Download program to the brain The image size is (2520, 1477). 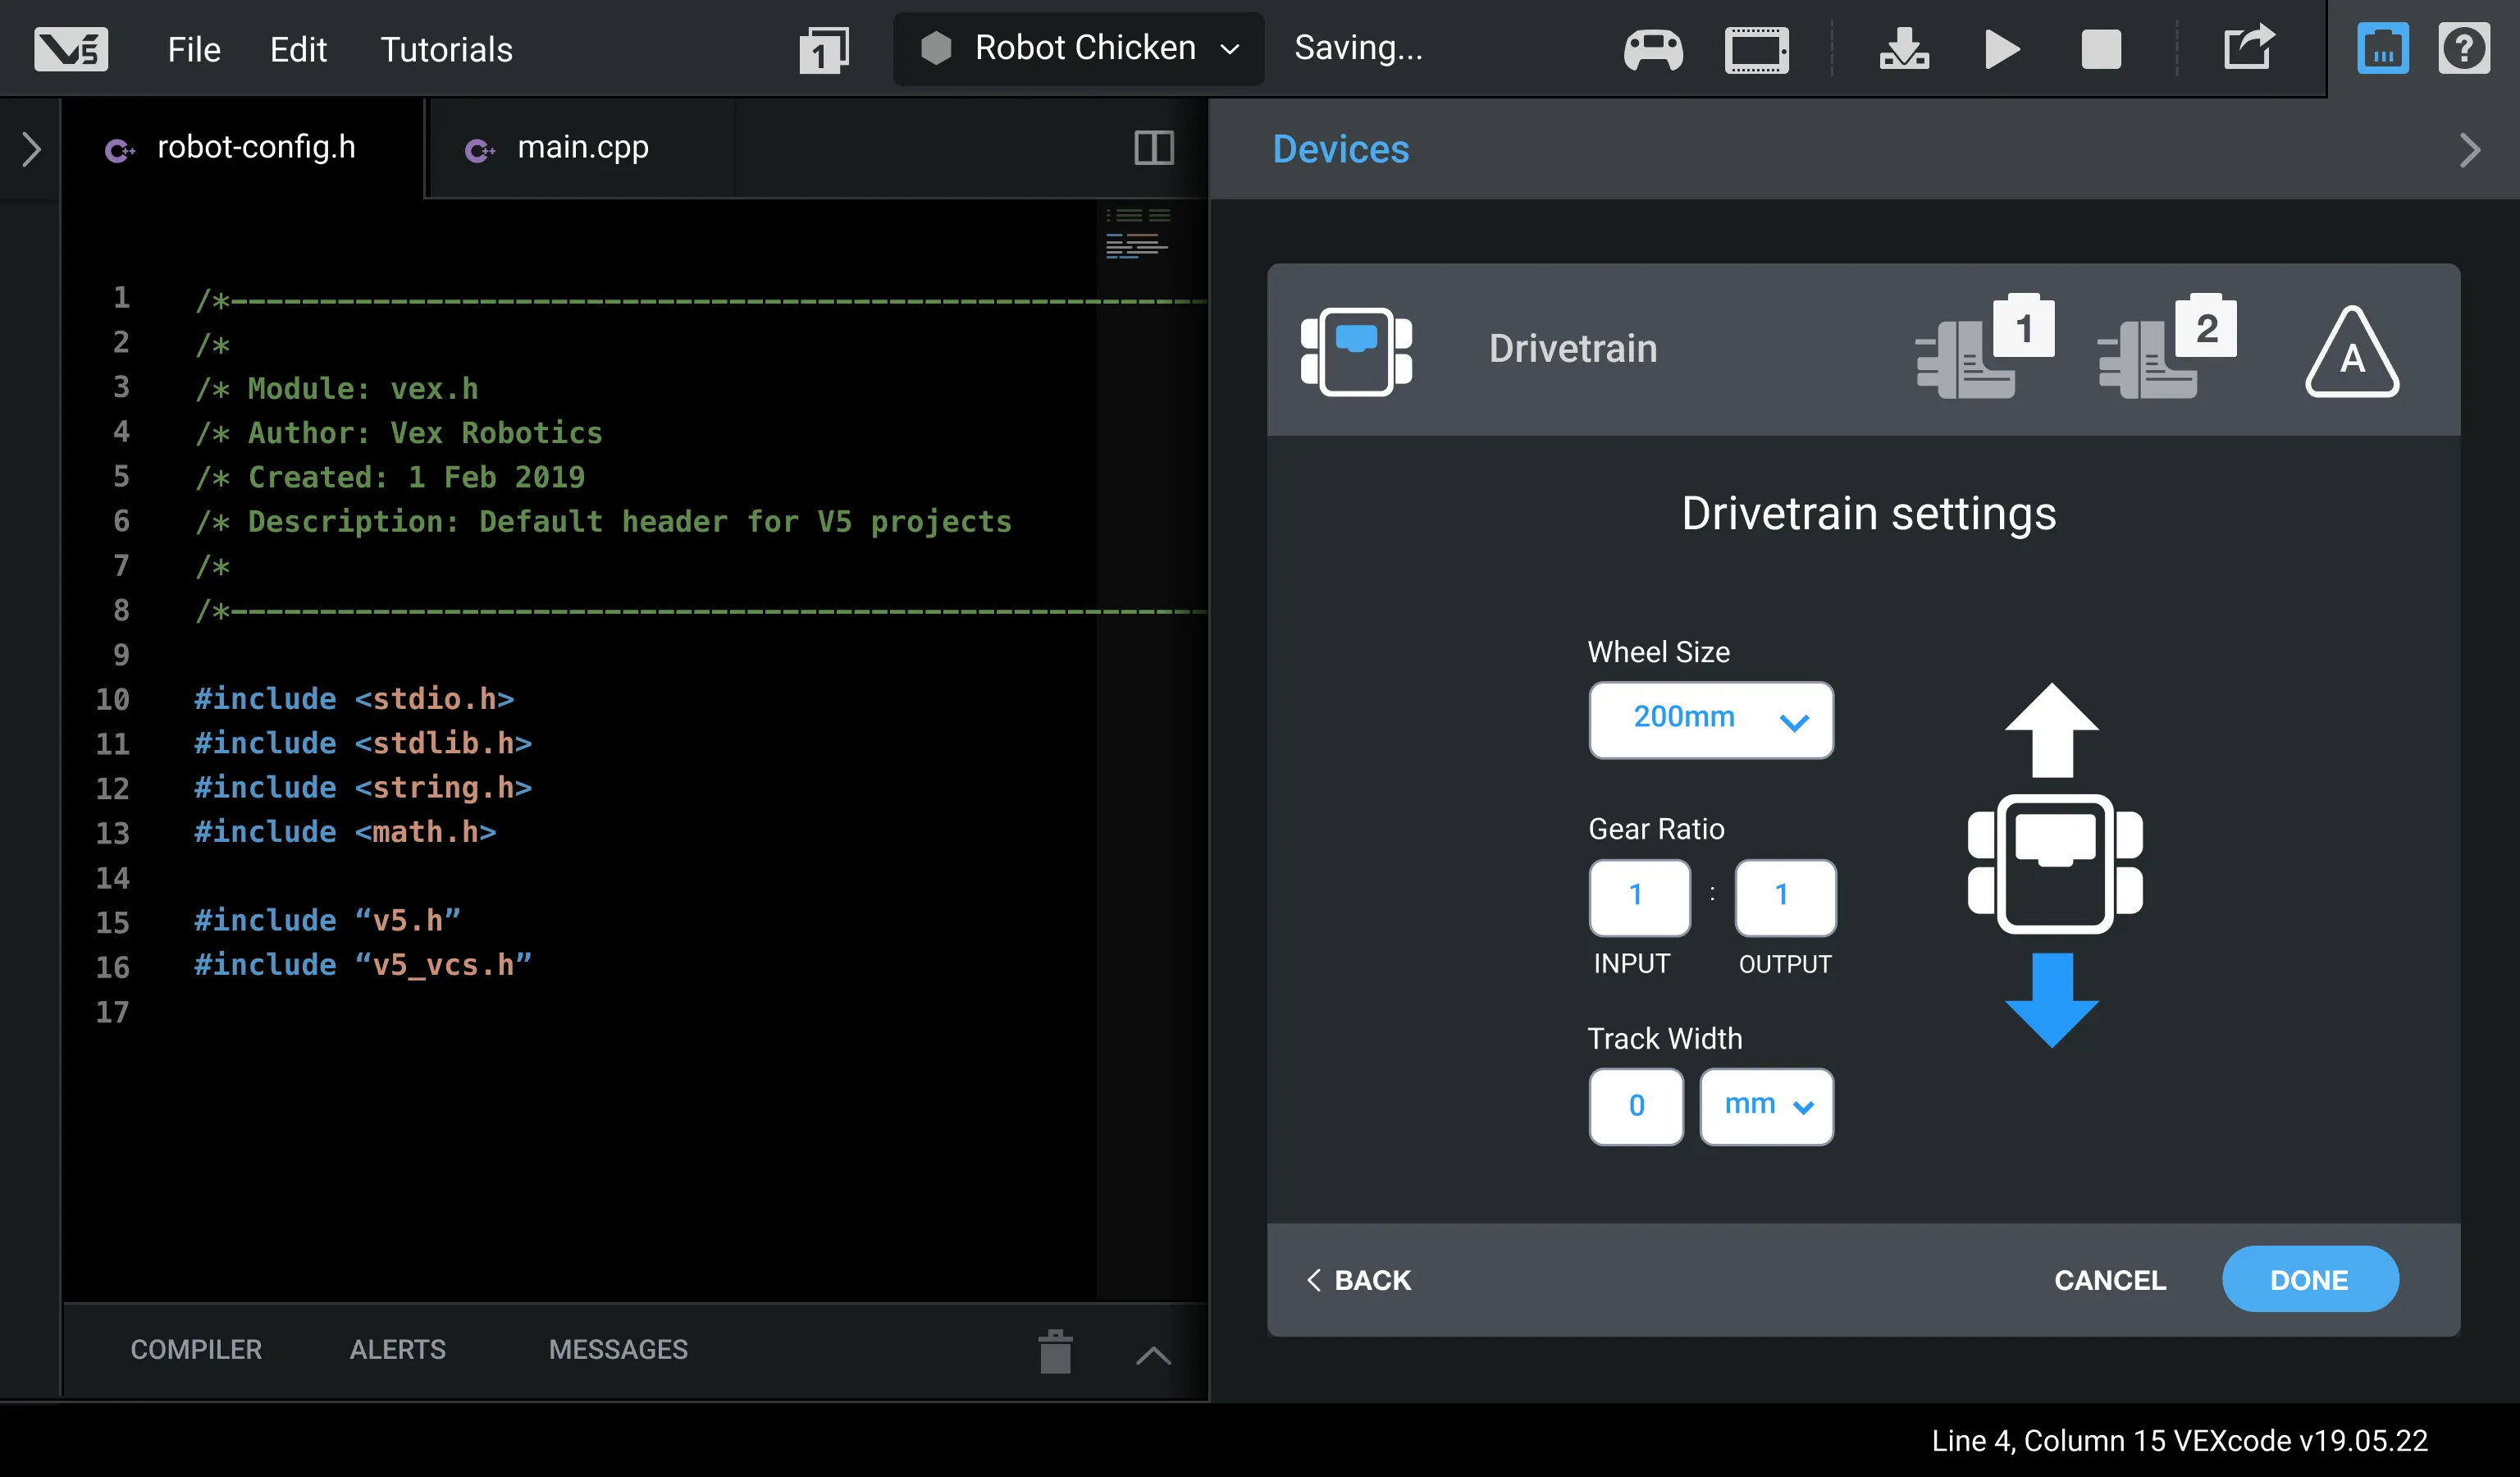tap(1903, 49)
